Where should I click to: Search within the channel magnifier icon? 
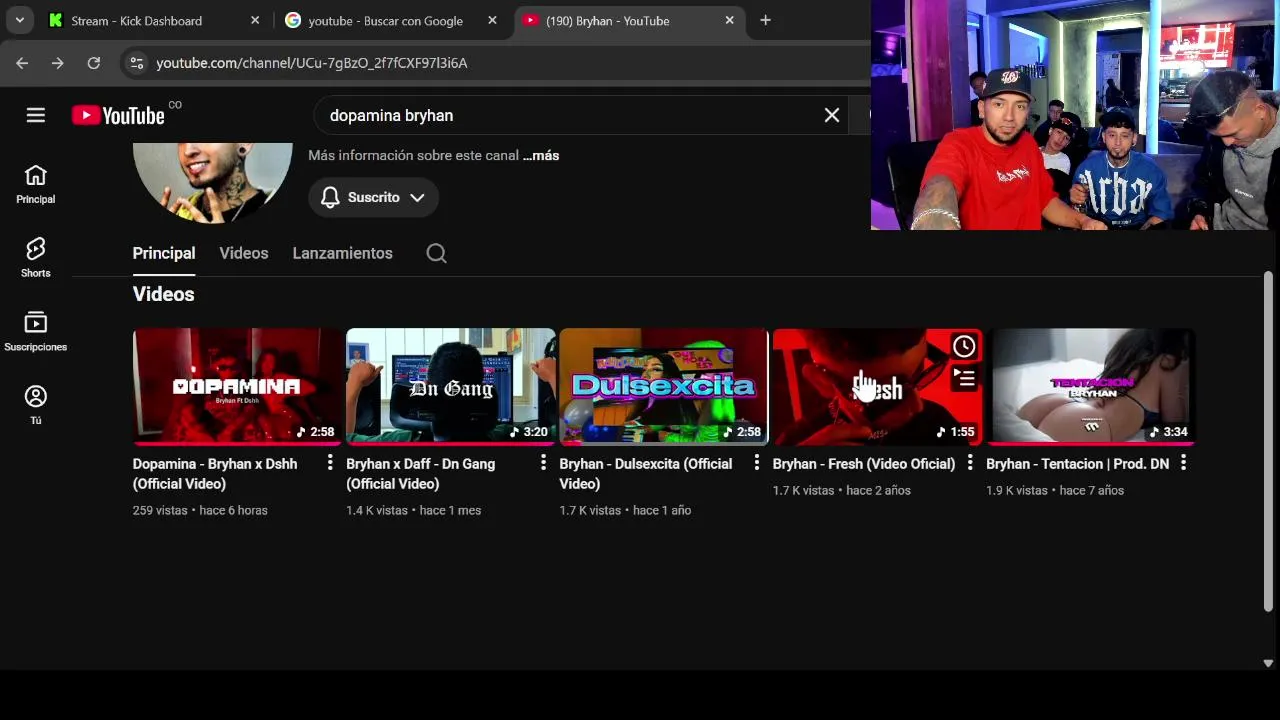(x=436, y=253)
